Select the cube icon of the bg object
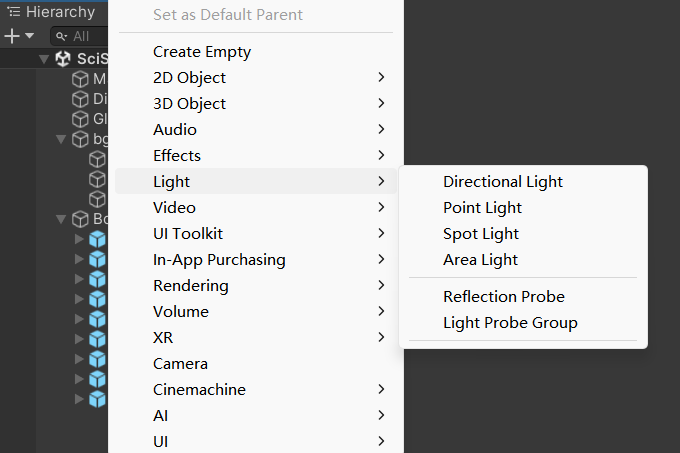This screenshot has height=453, width=680. tap(81, 139)
